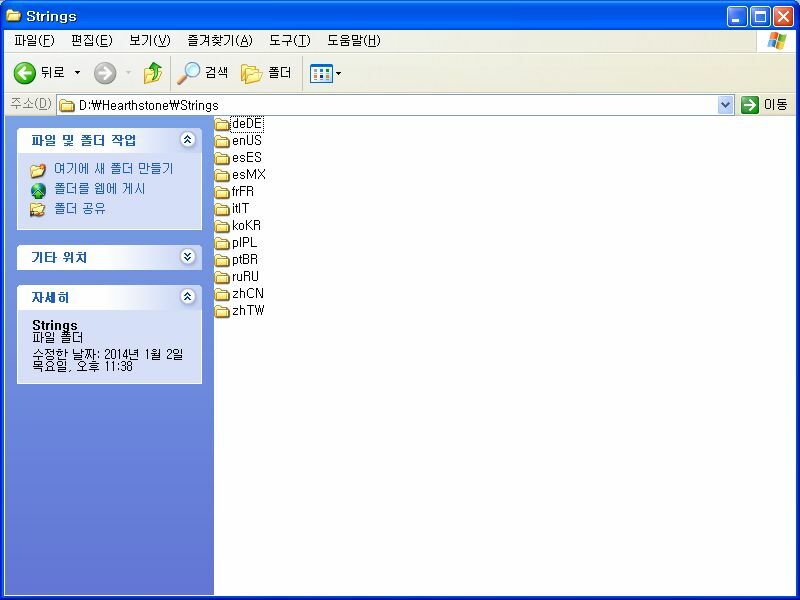The height and width of the screenshot is (600, 800).
Task: Click the Views grid icon
Action: pos(321,73)
